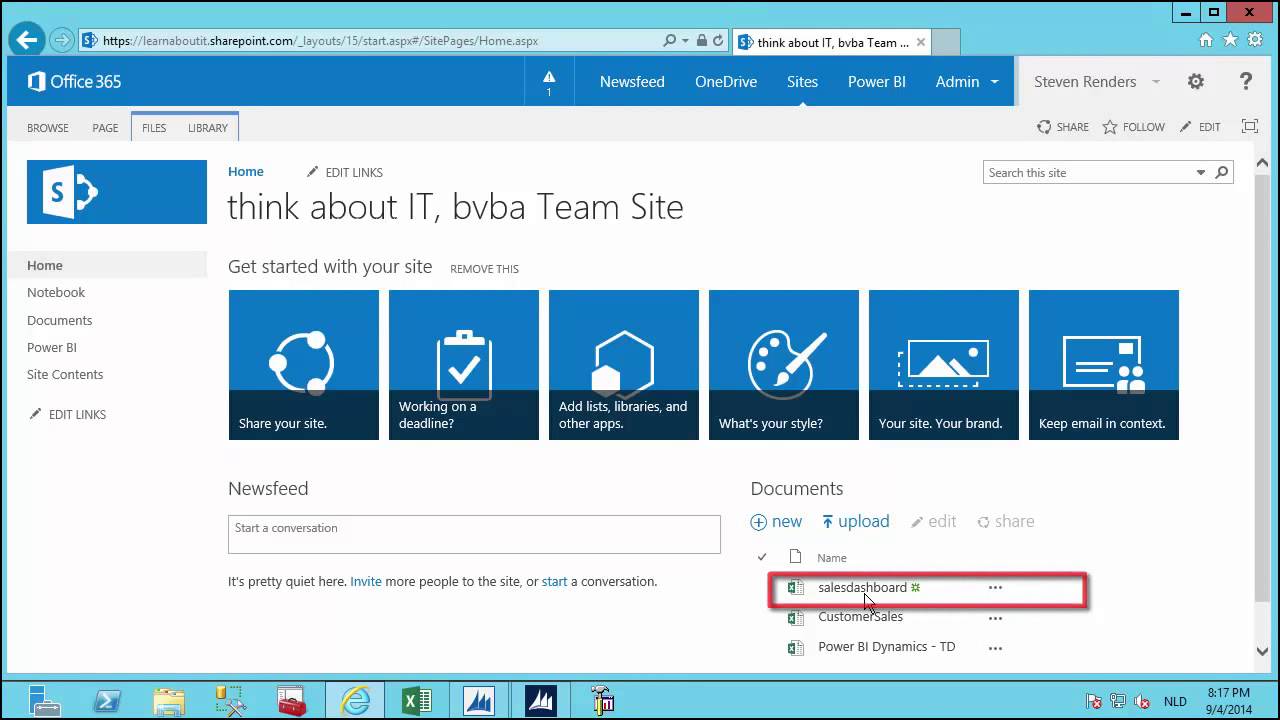
Task: Open What's your style tile
Action: click(784, 365)
